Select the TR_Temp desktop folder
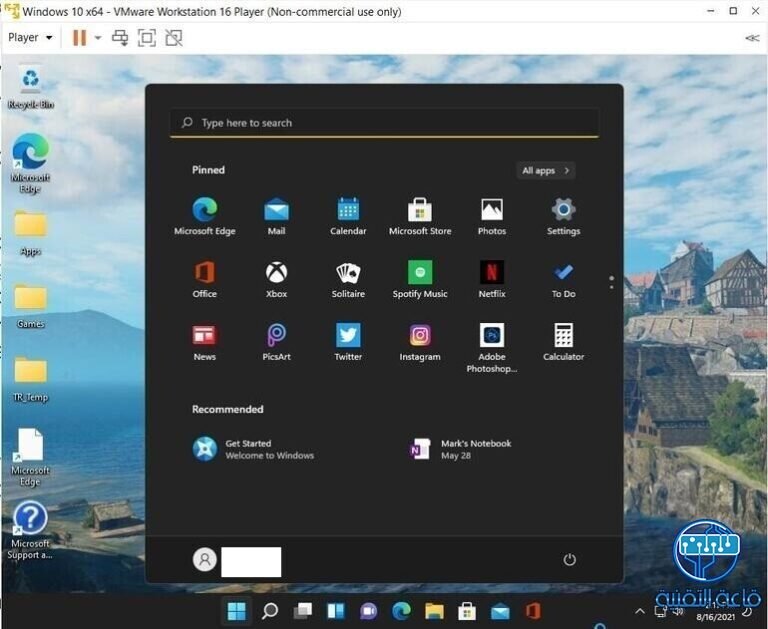The width and height of the screenshot is (768, 629). pyautogui.click(x=30, y=379)
